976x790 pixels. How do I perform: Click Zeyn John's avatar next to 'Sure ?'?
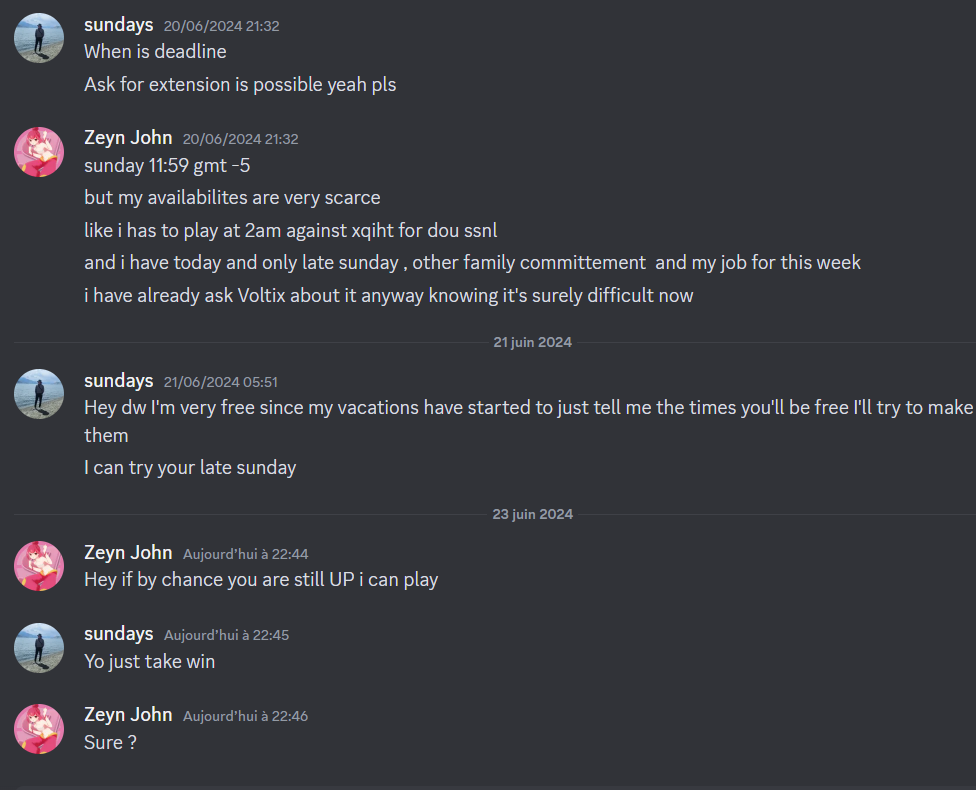click(39, 729)
